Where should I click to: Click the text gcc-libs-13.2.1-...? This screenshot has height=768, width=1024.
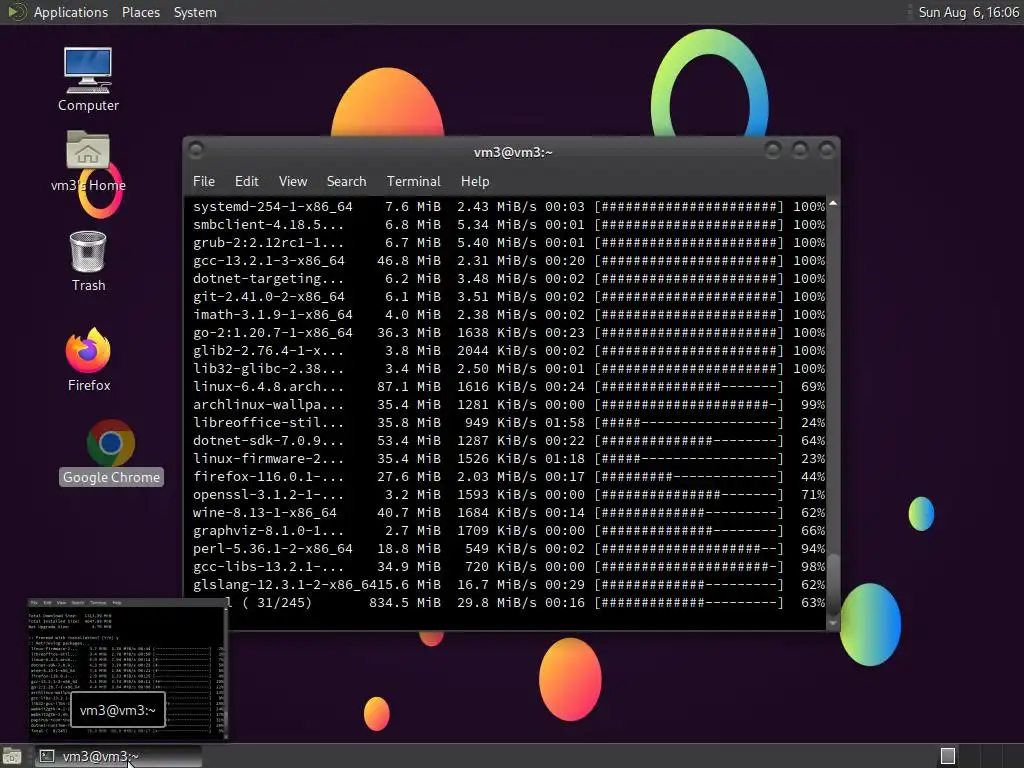coord(268,567)
